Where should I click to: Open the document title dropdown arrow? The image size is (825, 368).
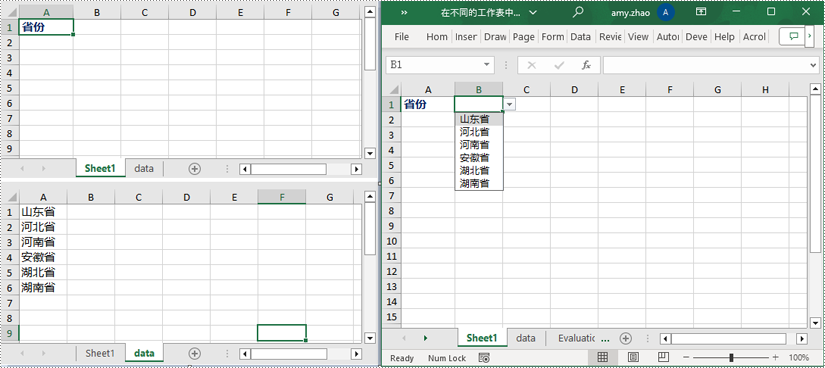[x=532, y=12]
